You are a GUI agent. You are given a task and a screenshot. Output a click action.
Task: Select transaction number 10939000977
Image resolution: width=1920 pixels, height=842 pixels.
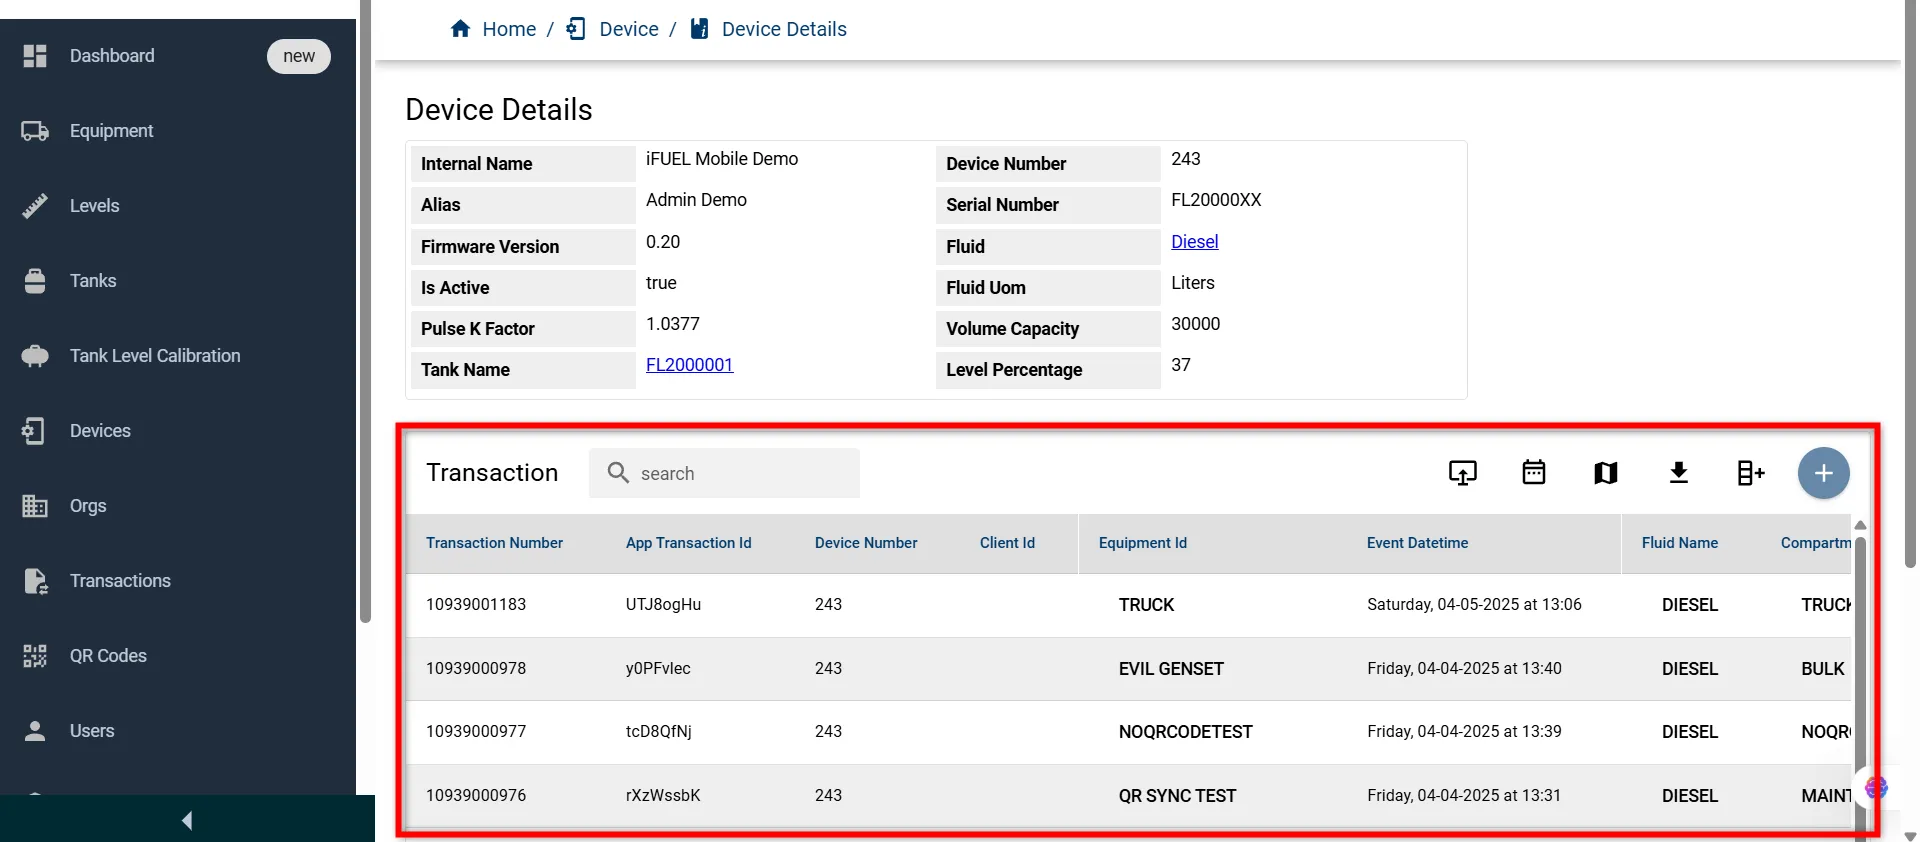click(476, 732)
